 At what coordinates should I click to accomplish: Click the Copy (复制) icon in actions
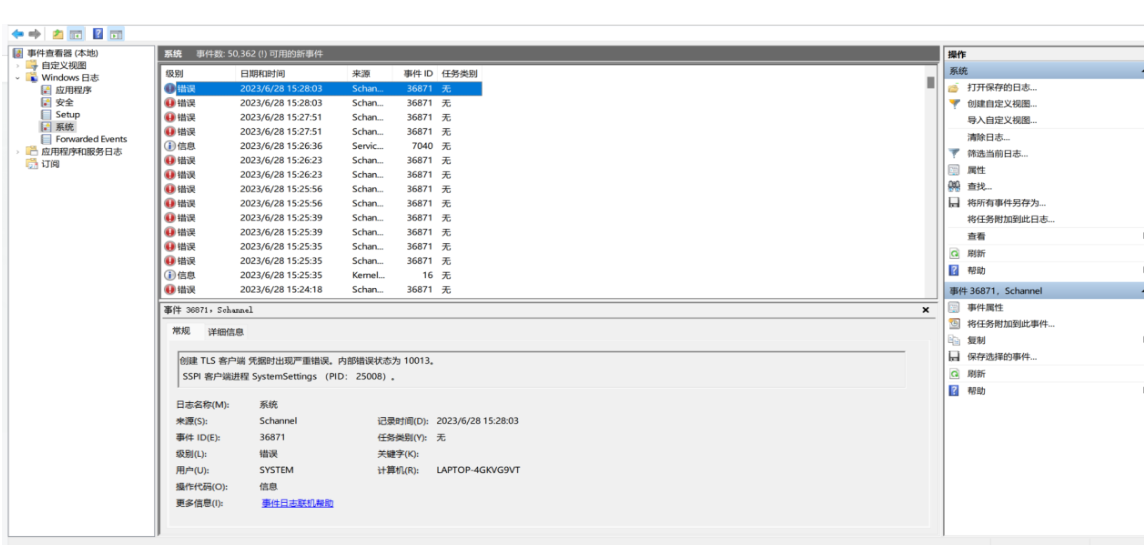point(954,340)
